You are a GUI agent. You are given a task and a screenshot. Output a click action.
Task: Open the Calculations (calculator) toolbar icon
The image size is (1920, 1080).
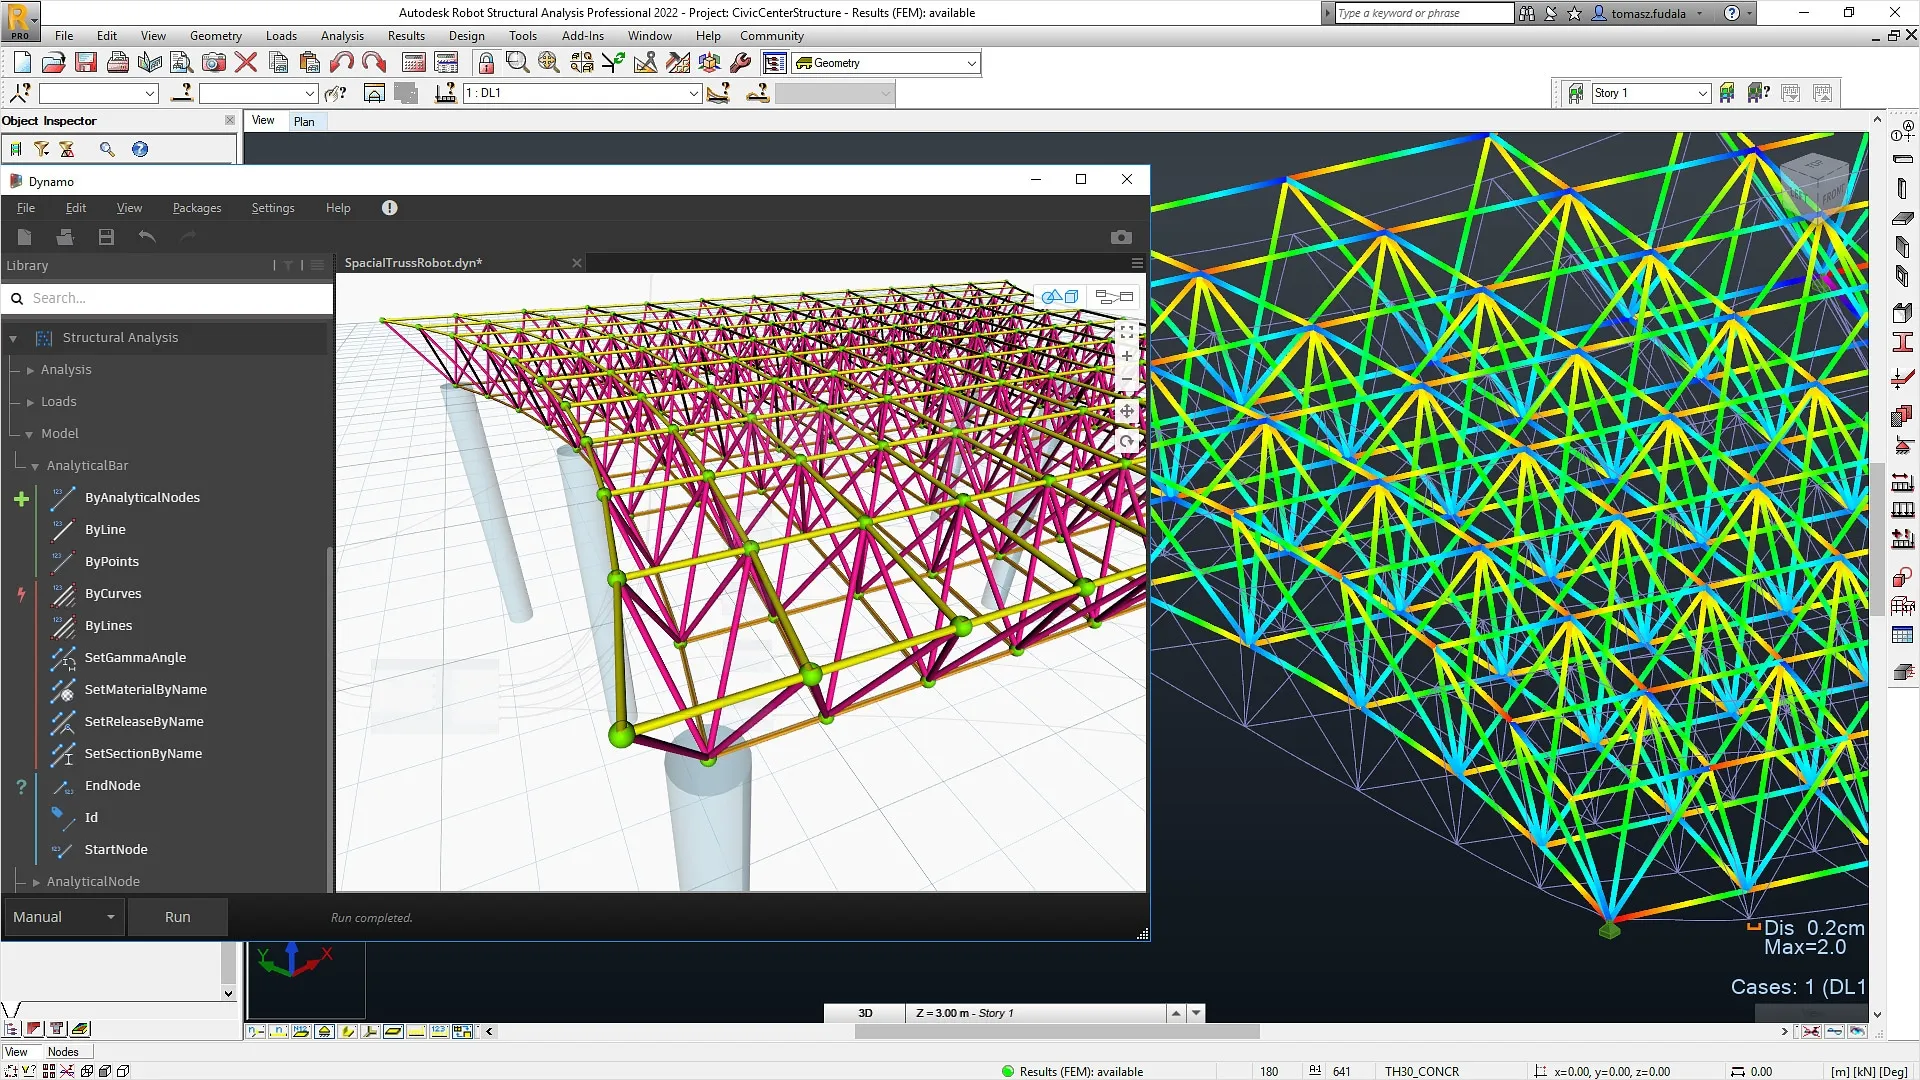(x=412, y=62)
